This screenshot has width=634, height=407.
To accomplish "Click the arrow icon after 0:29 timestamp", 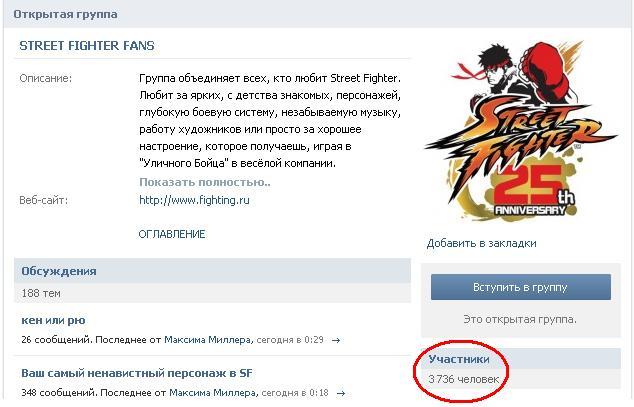I will 336,340.
